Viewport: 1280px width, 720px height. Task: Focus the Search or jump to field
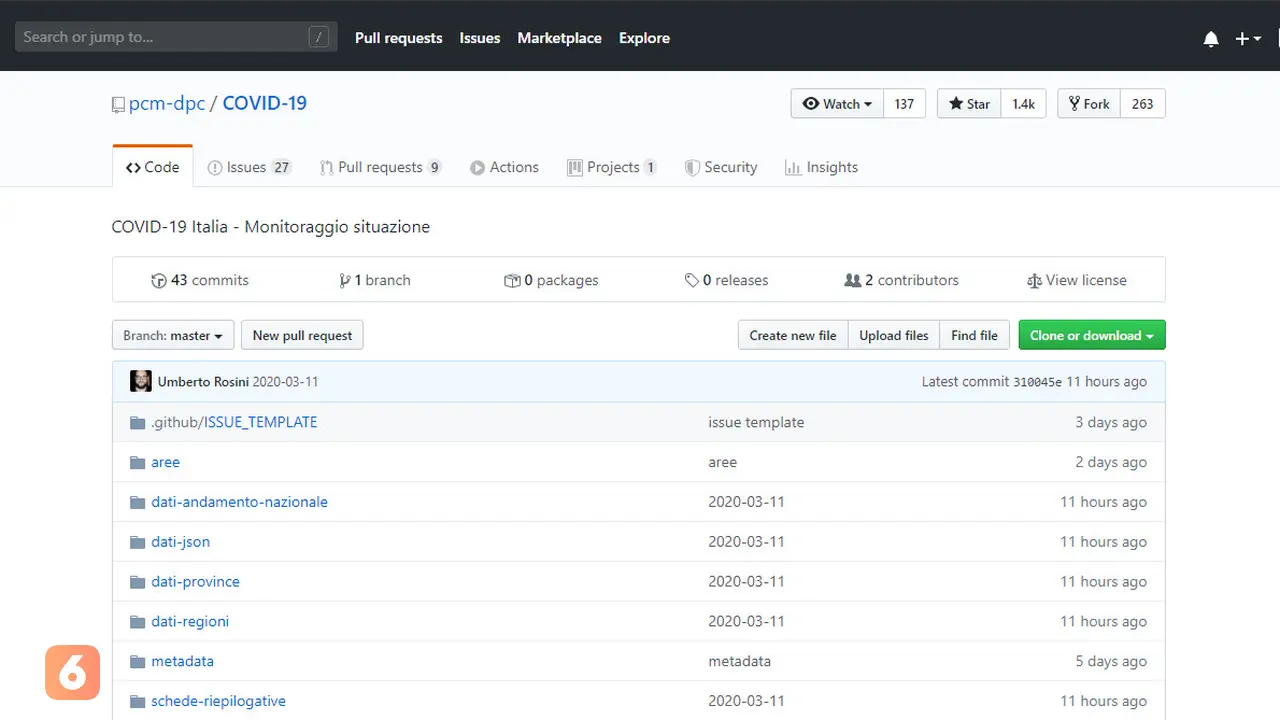pyautogui.click(x=176, y=37)
